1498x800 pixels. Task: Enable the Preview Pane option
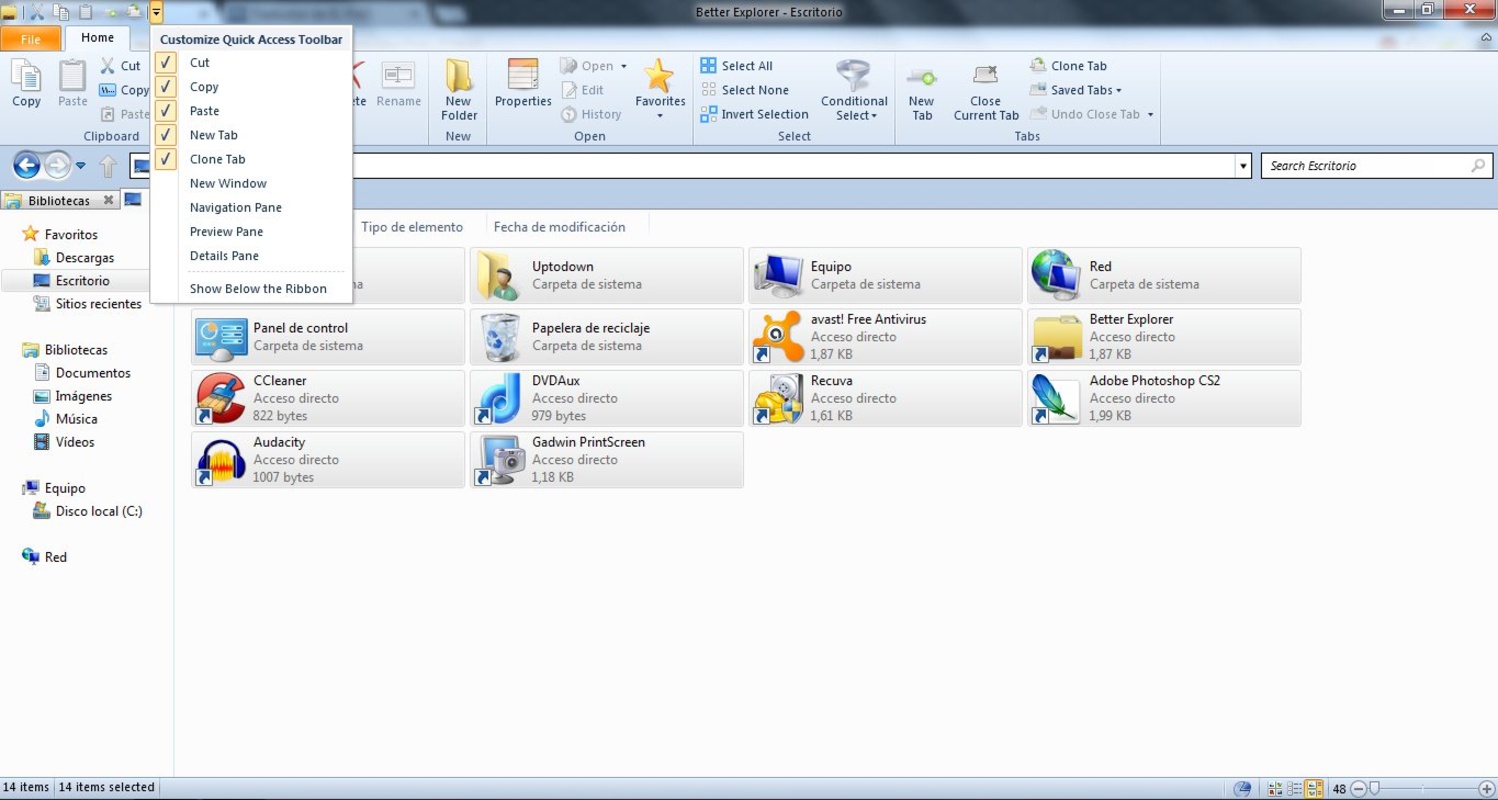click(226, 232)
